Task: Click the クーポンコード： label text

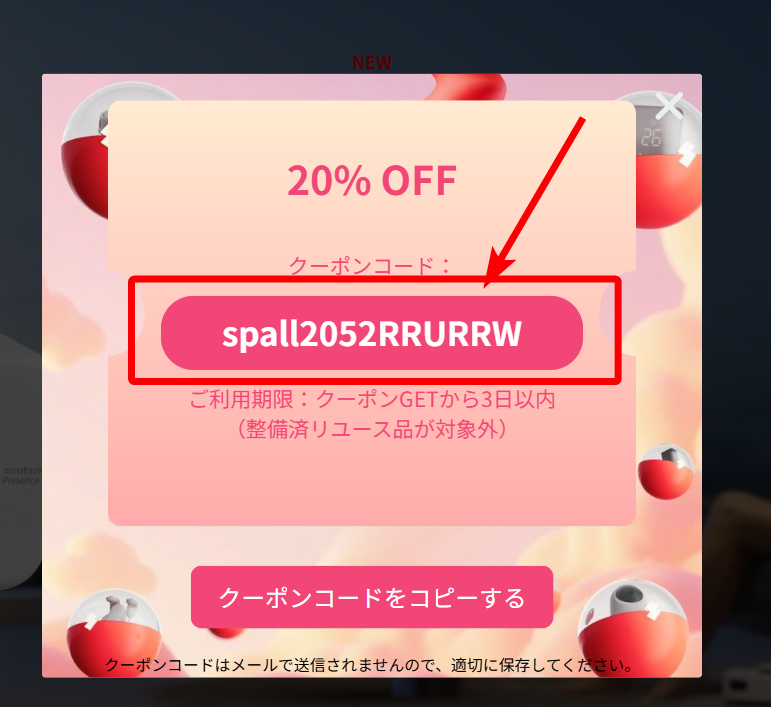Action: point(370,266)
